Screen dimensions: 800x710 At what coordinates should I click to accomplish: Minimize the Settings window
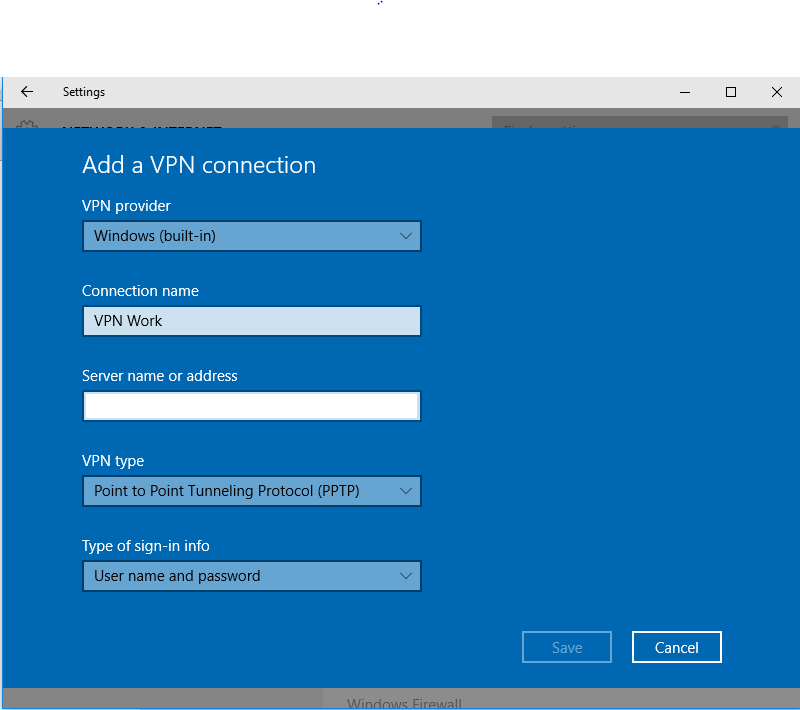pos(685,92)
